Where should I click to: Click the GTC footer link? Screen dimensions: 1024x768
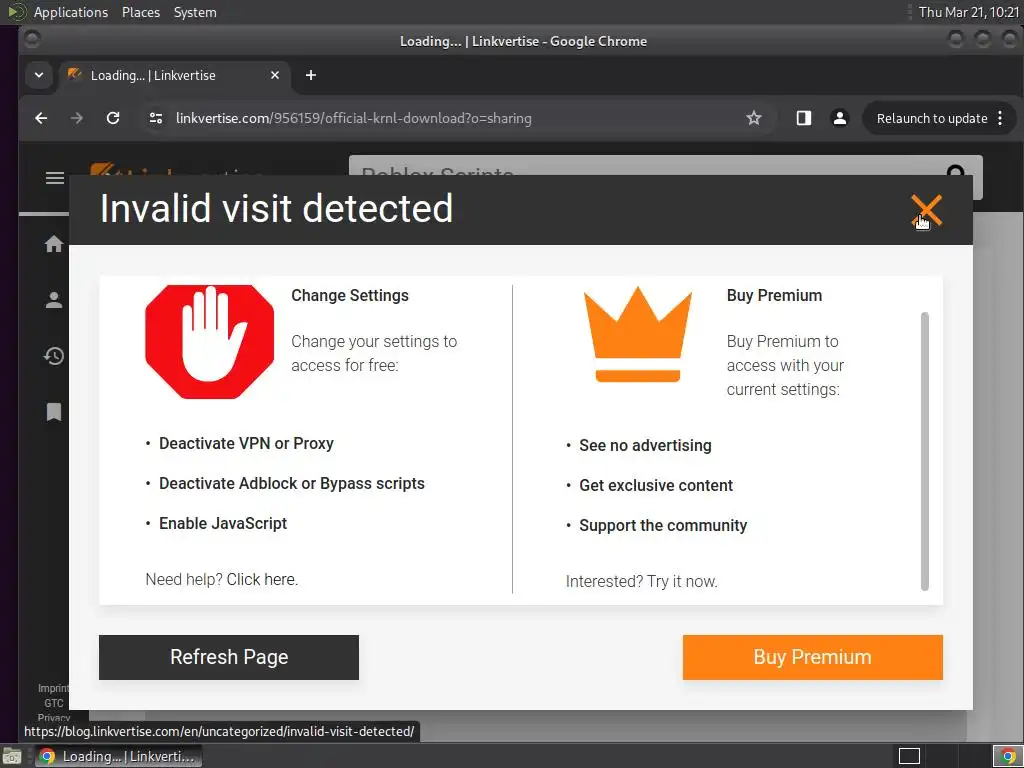click(54, 703)
